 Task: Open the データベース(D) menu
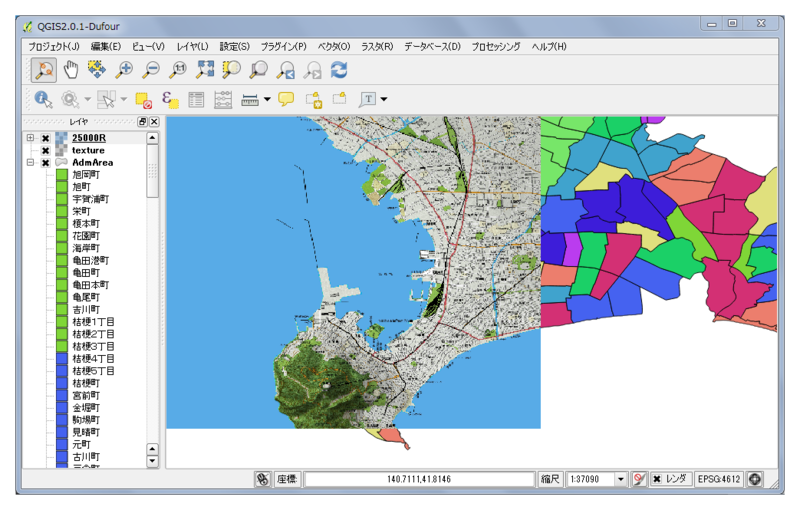coord(432,46)
